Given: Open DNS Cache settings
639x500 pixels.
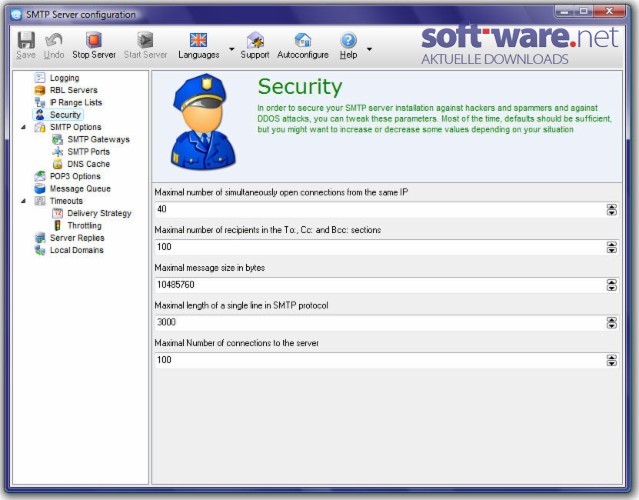Looking at the screenshot, I should [88, 164].
